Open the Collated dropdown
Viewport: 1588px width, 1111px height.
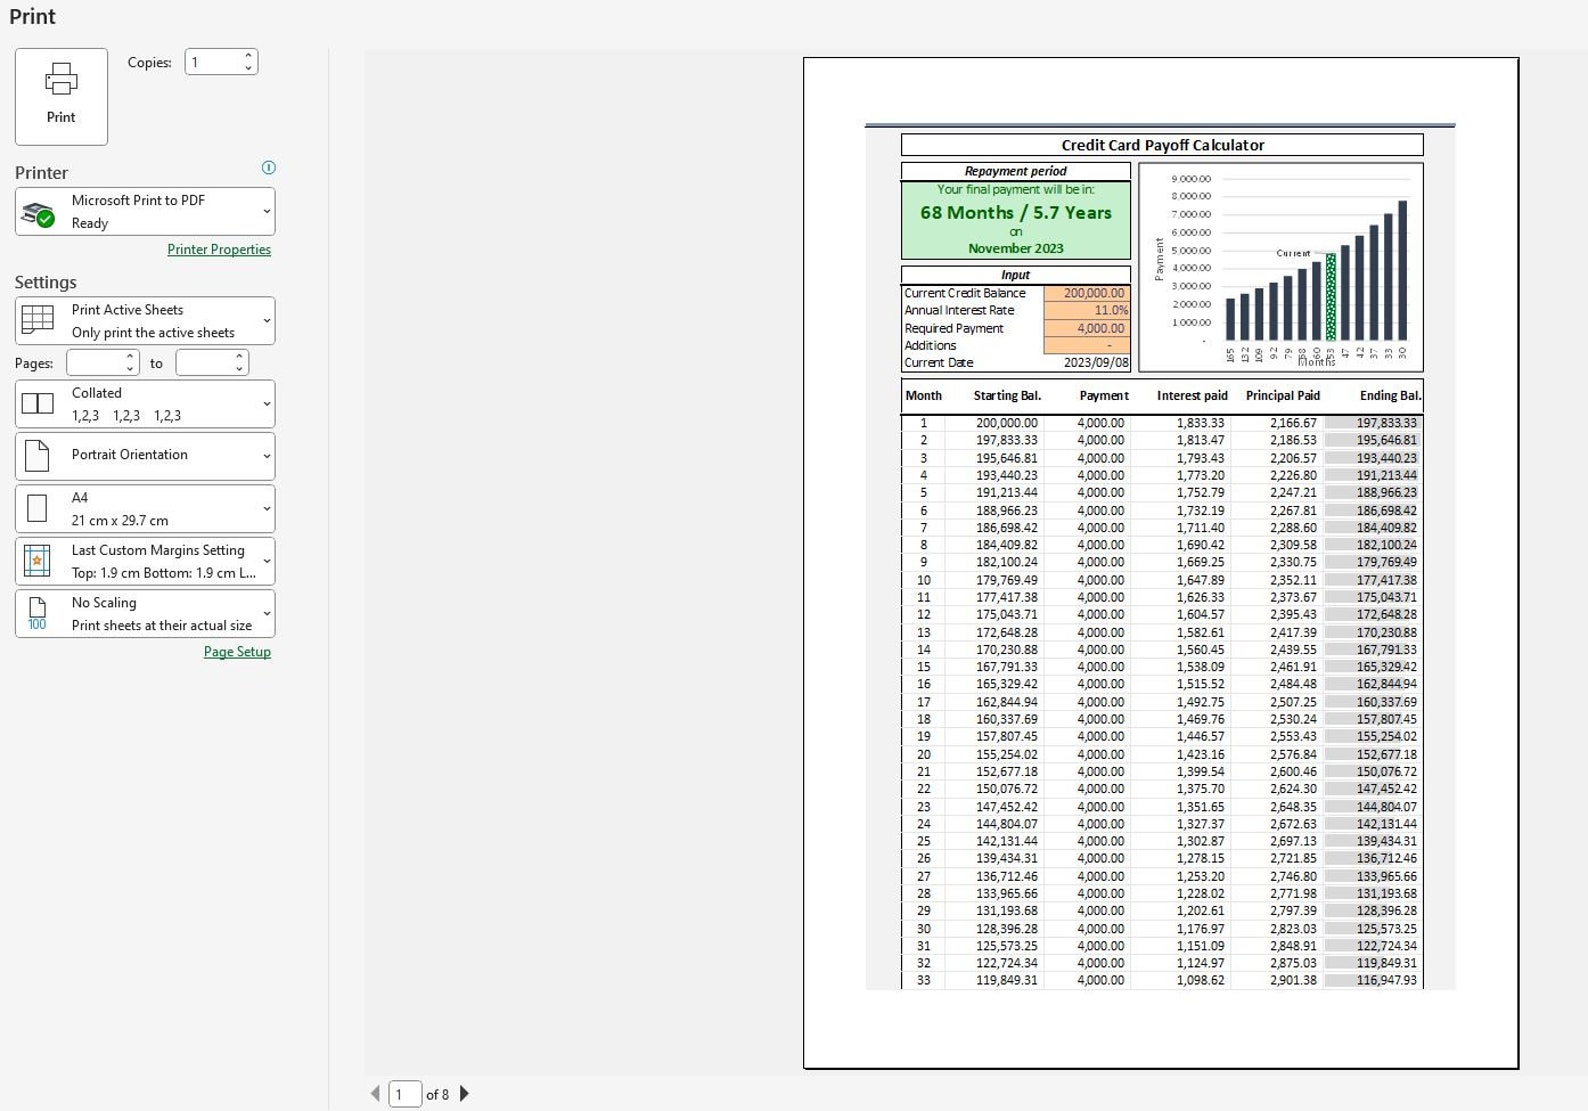pyautogui.click(x=145, y=404)
